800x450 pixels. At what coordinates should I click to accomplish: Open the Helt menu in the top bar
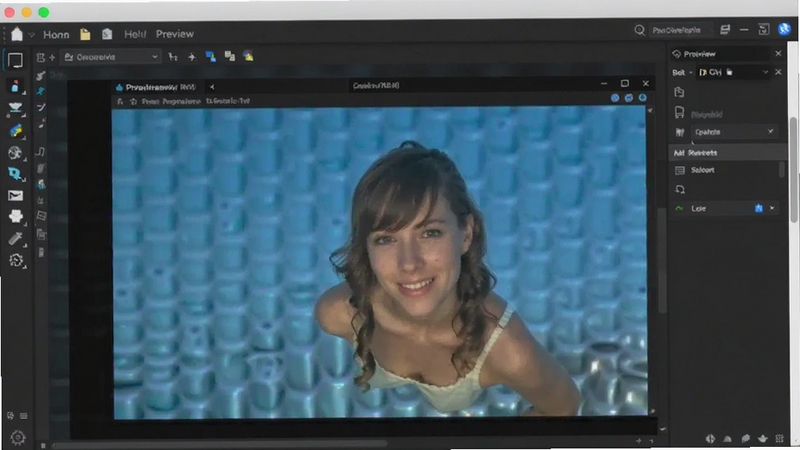point(135,34)
